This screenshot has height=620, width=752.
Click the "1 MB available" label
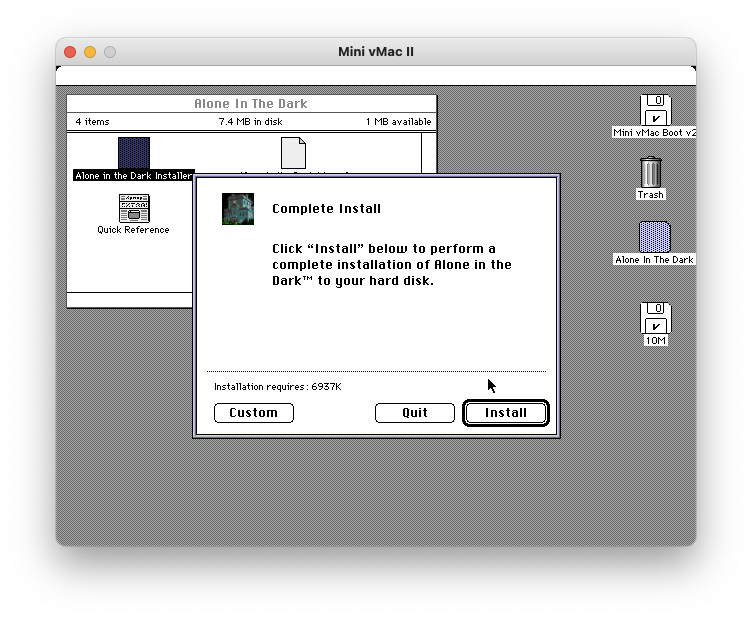pos(399,122)
